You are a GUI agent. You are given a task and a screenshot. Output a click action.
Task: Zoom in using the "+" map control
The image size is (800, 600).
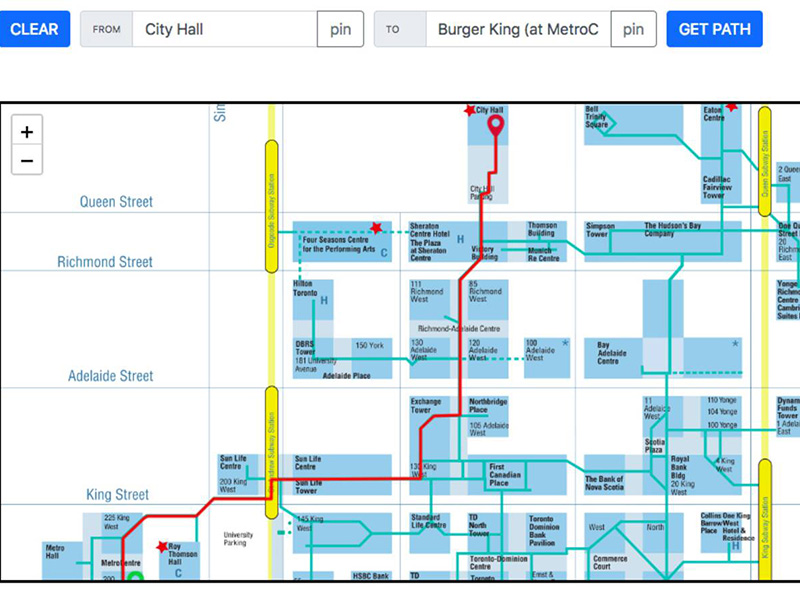tap(26, 131)
